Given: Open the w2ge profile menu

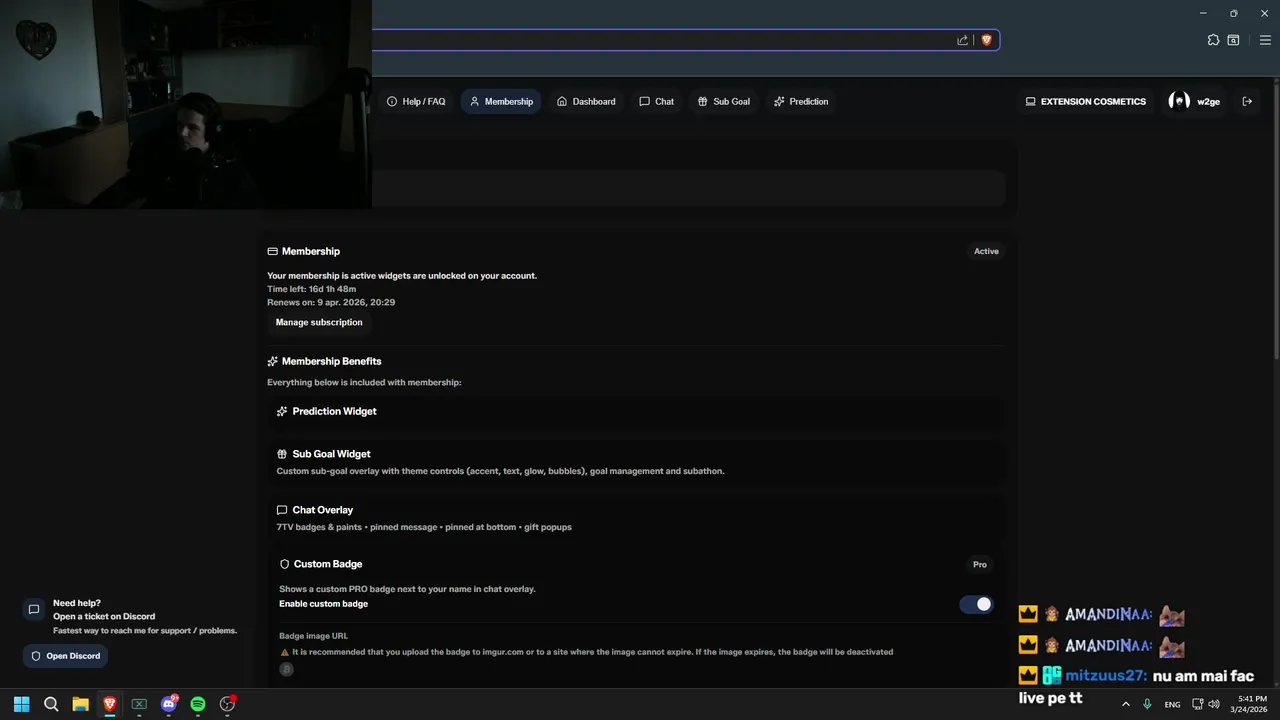Looking at the screenshot, I should click(1195, 101).
